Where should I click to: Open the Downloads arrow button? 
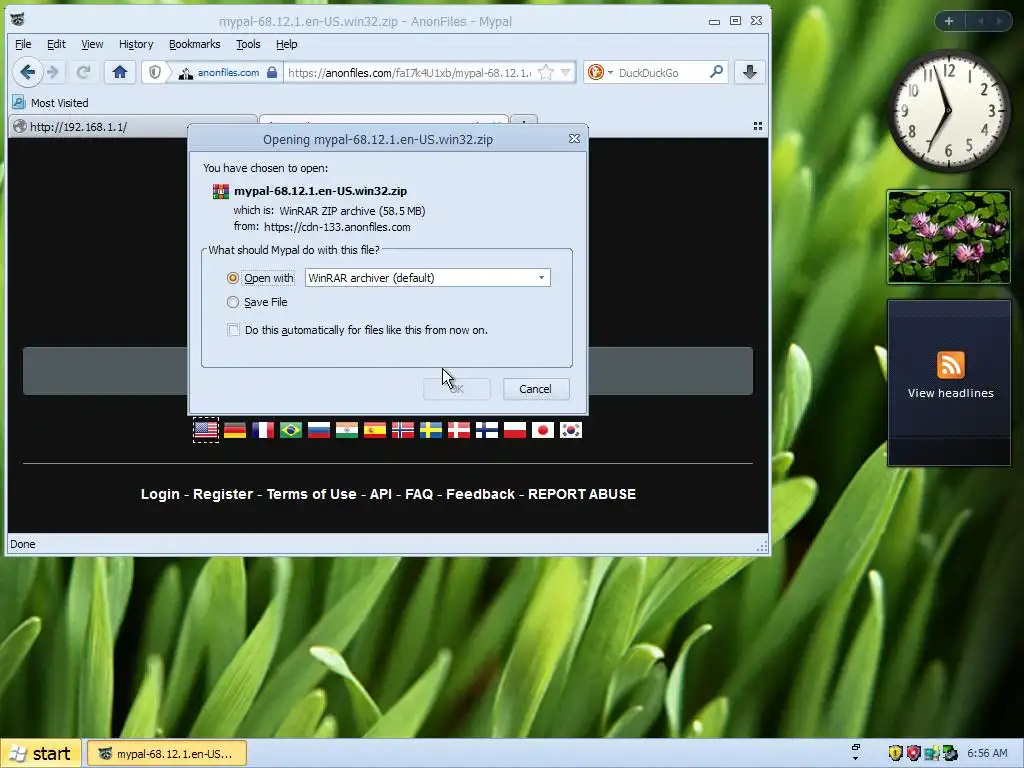pyautogui.click(x=750, y=72)
